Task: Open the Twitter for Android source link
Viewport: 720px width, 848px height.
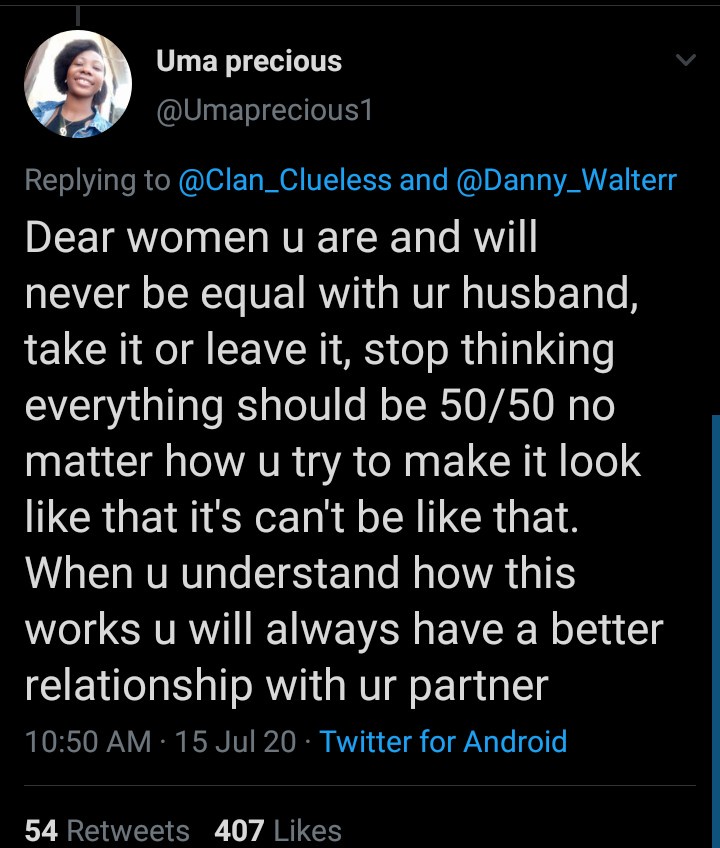Action: coord(443,741)
